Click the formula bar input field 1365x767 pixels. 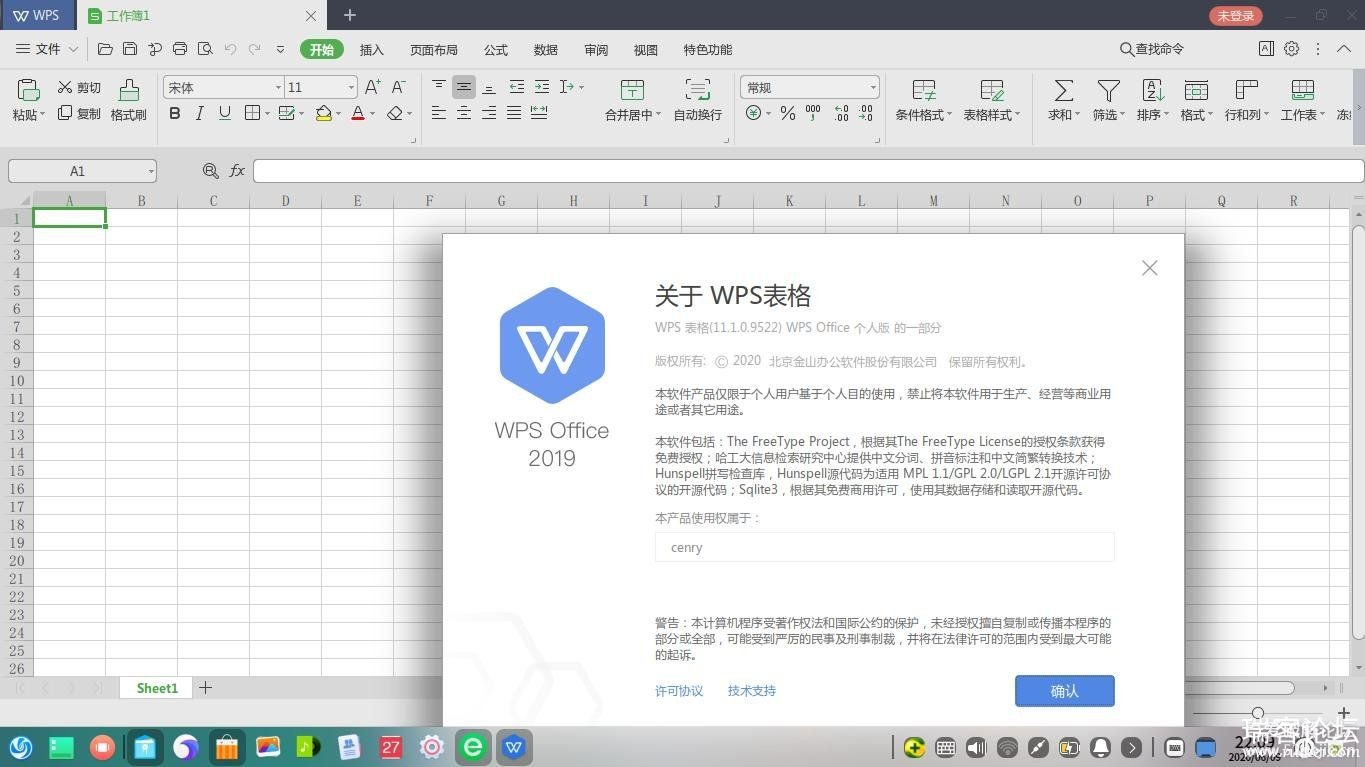tap(808, 171)
